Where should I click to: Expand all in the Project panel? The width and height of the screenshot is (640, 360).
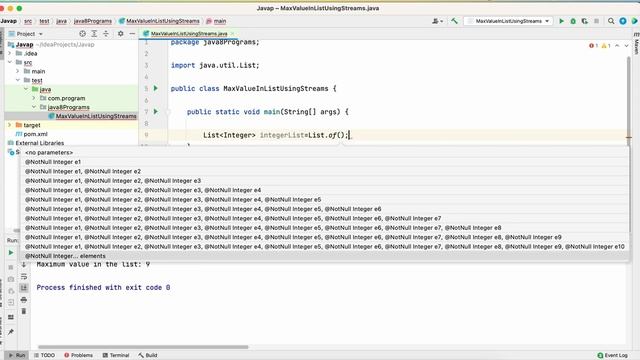[94, 34]
